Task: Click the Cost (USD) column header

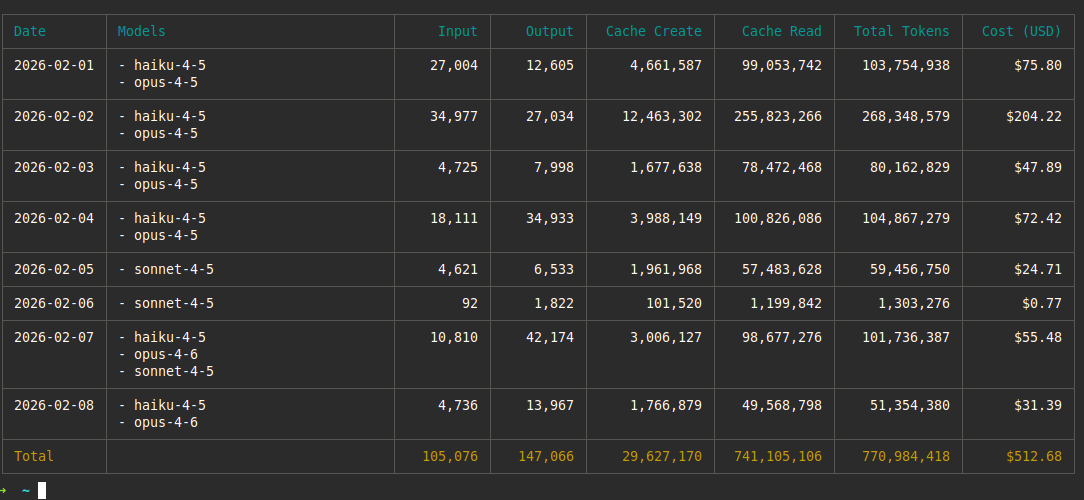Action: pos(1022,31)
